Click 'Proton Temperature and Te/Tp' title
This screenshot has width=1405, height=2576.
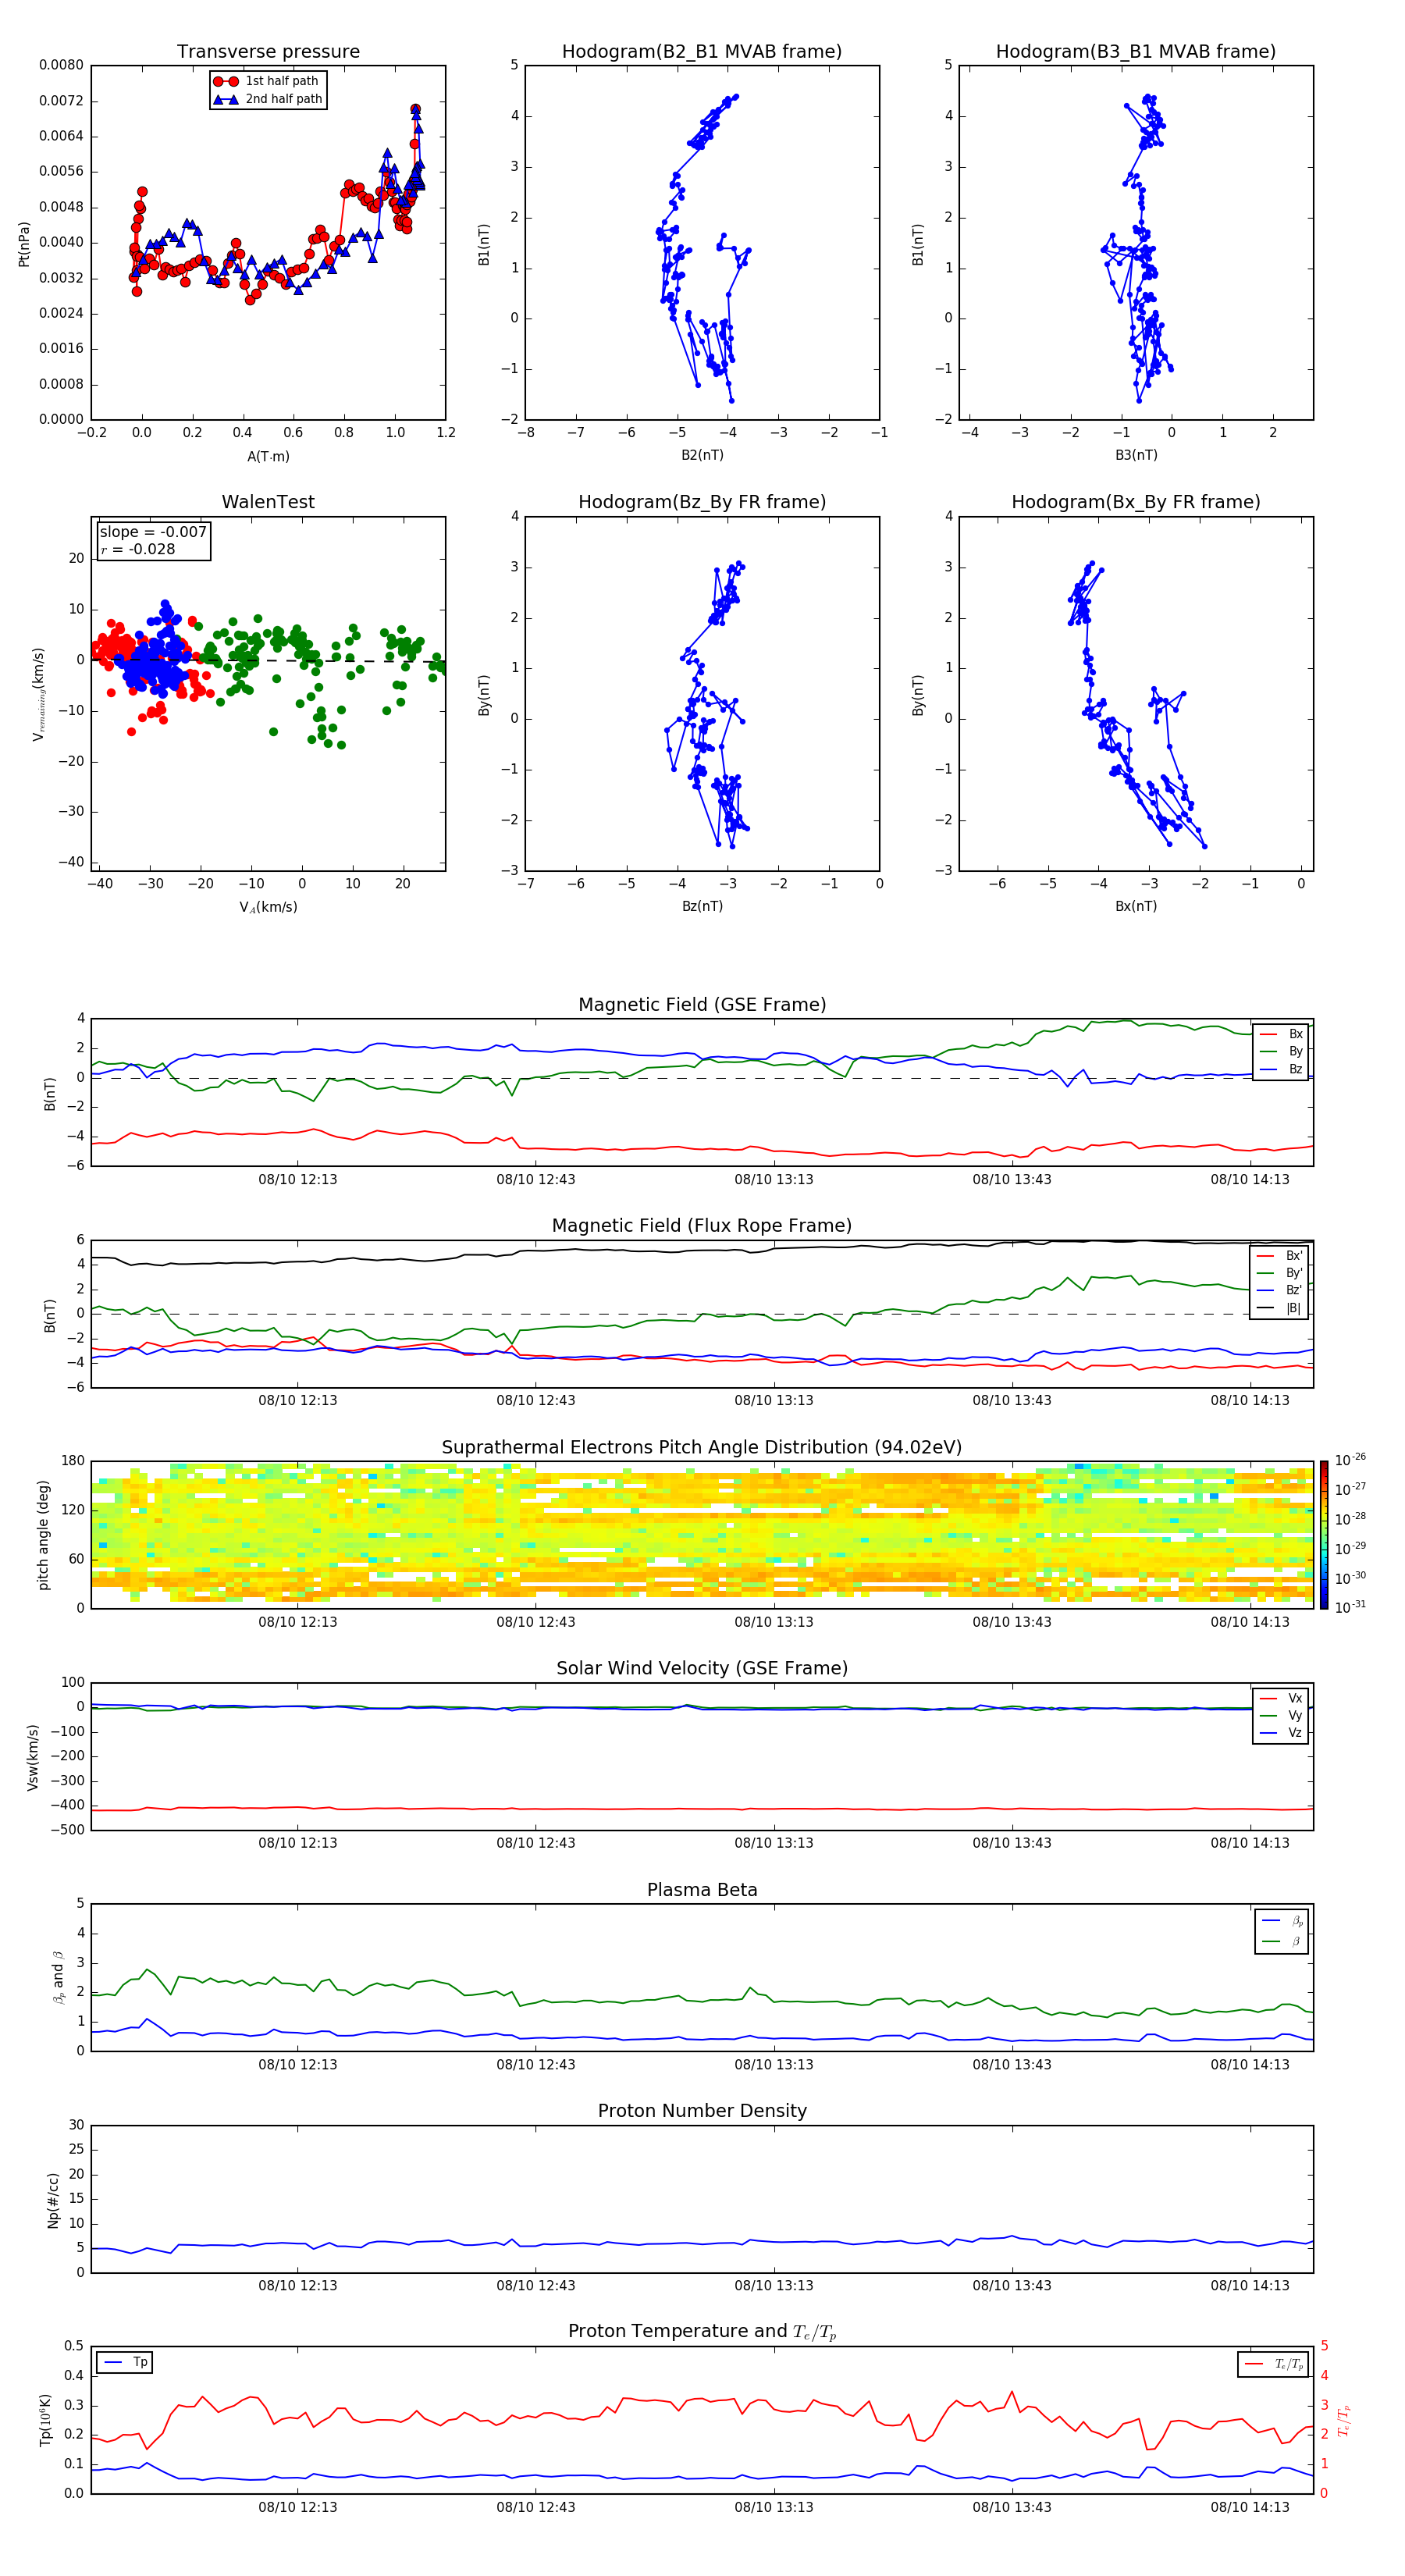tap(702, 2332)
